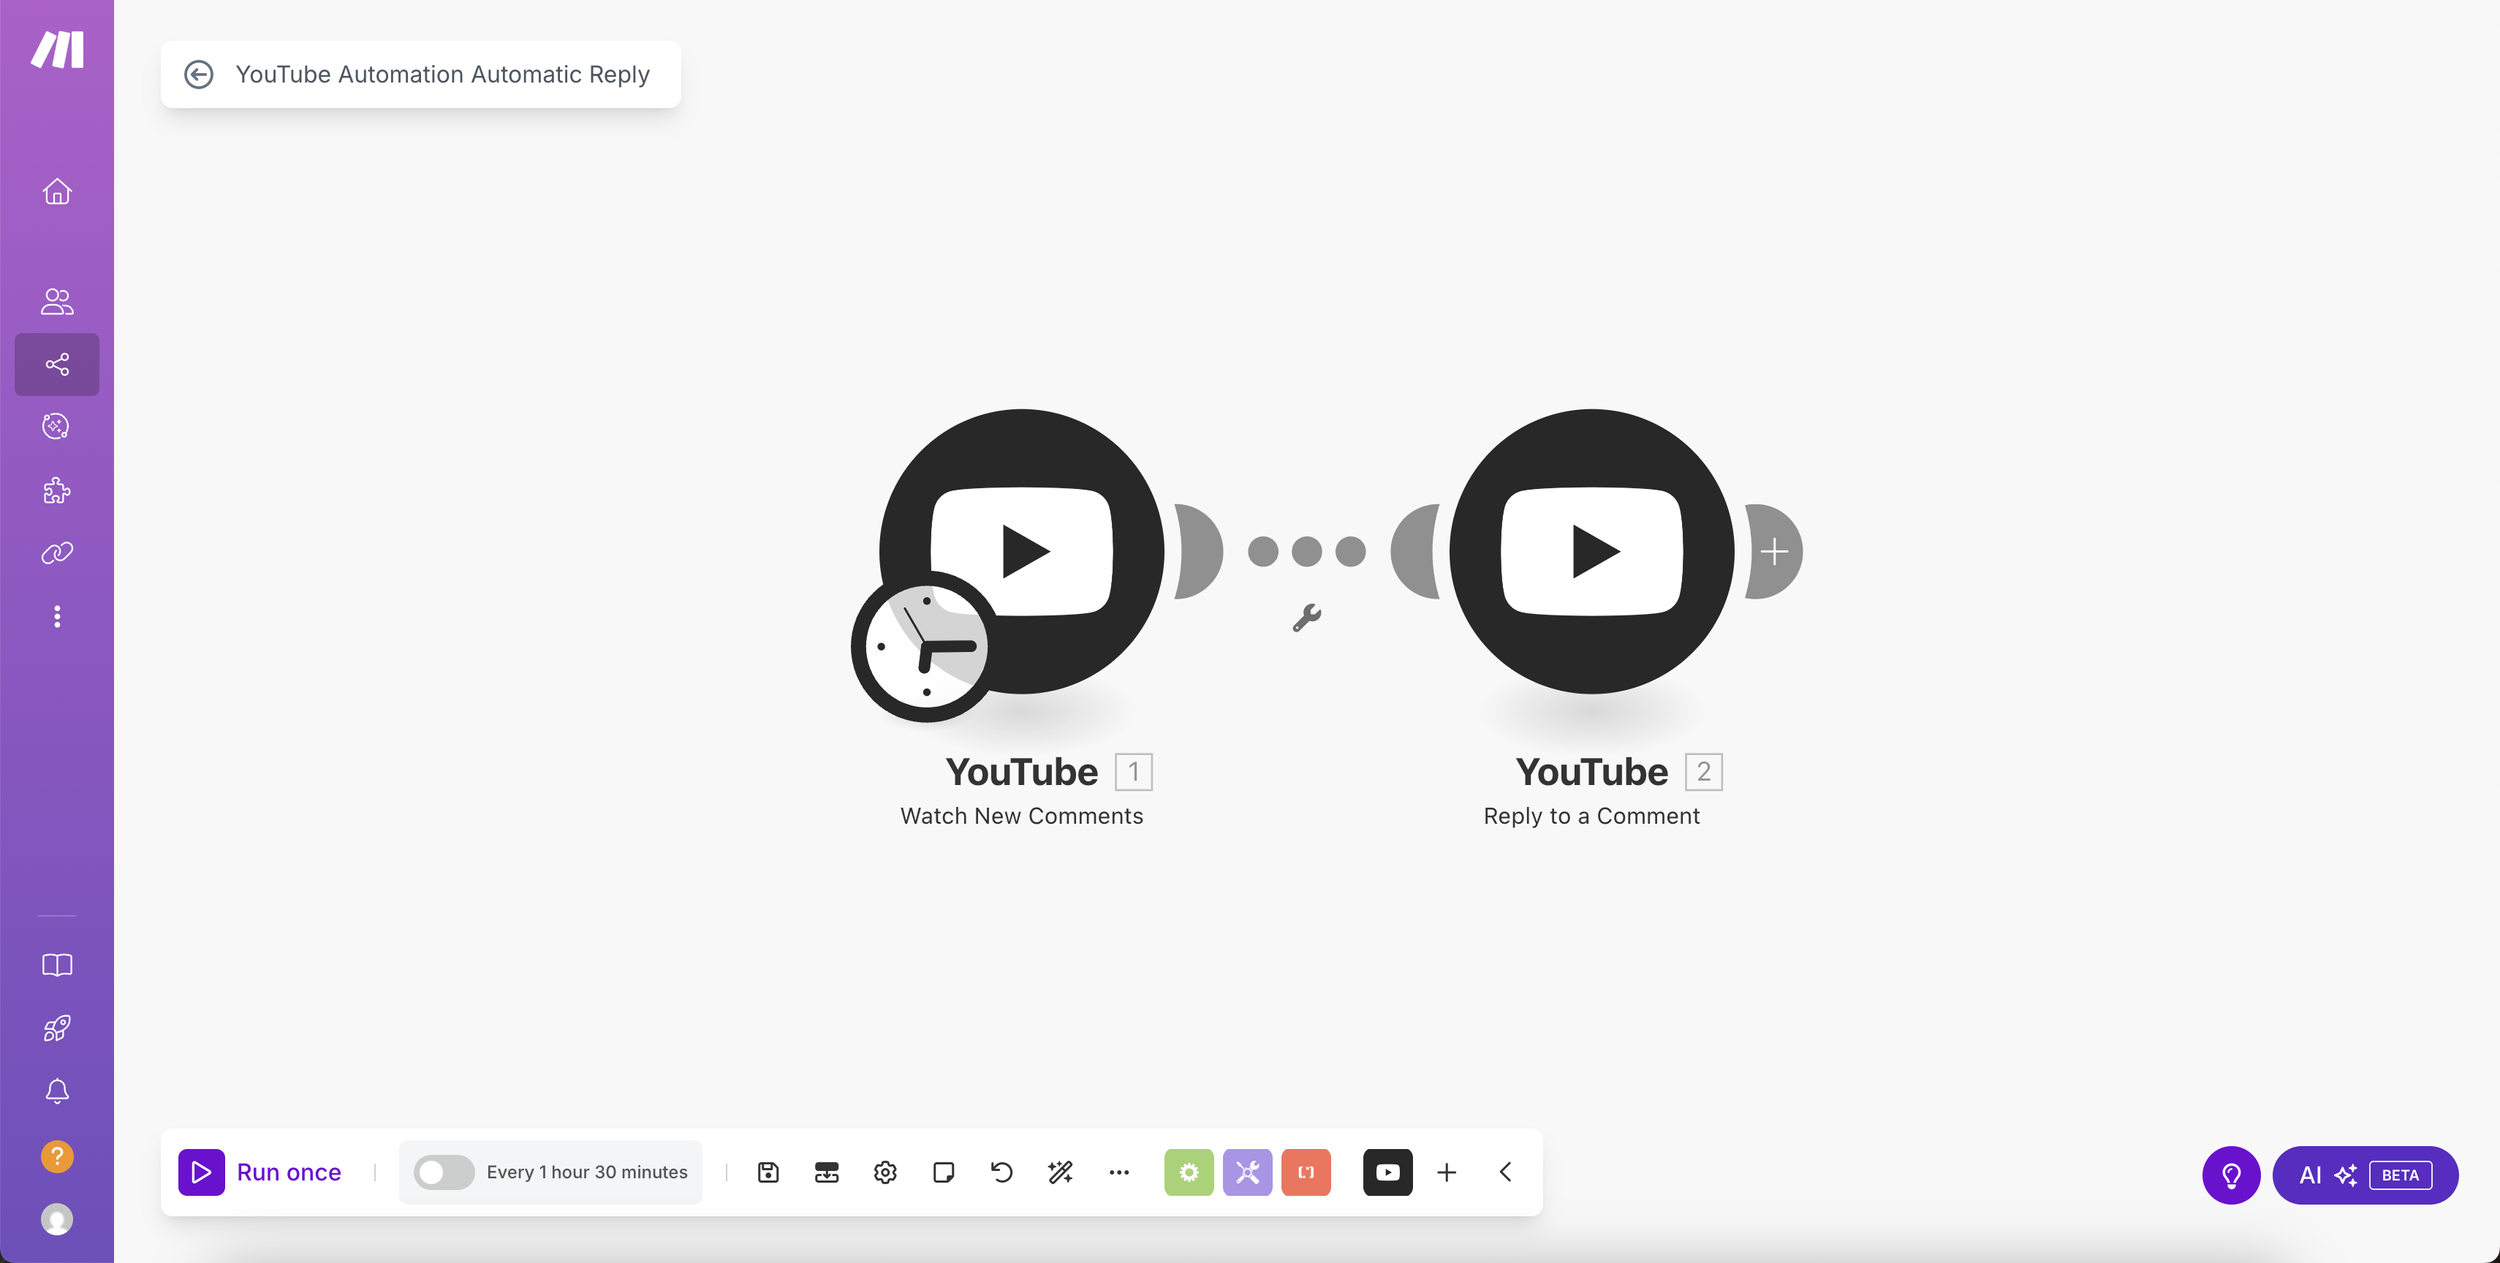The width and height of the screenshot is (2500, 1263).
Task: Toggle the scenario scheduling switch on
Action: tap(444, 1172)
